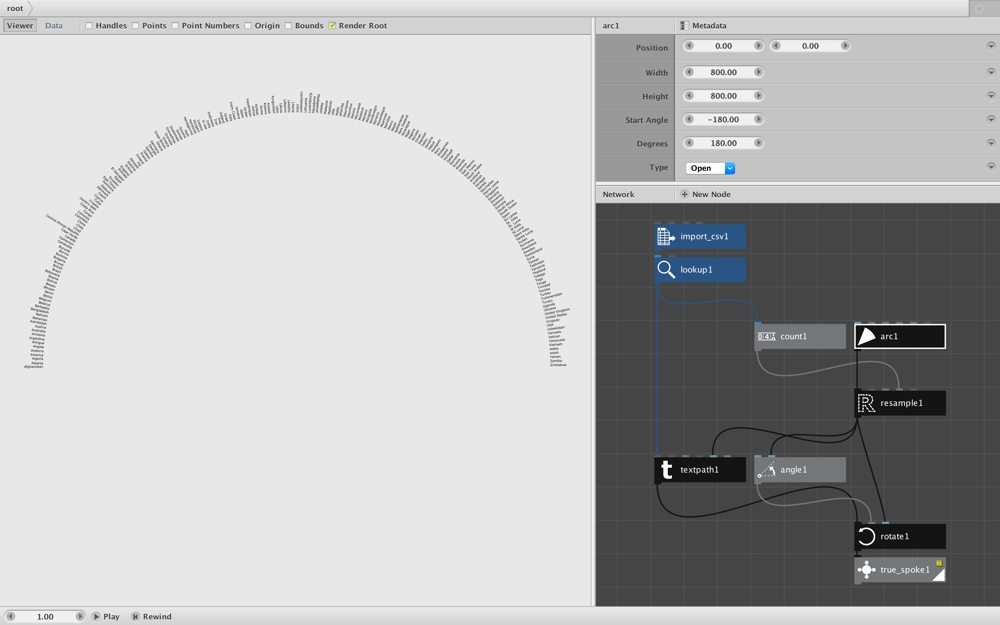This screenshot has width=1000, height=625.
Task: Increase Position X value with right arrow
Action: (758, 46)
